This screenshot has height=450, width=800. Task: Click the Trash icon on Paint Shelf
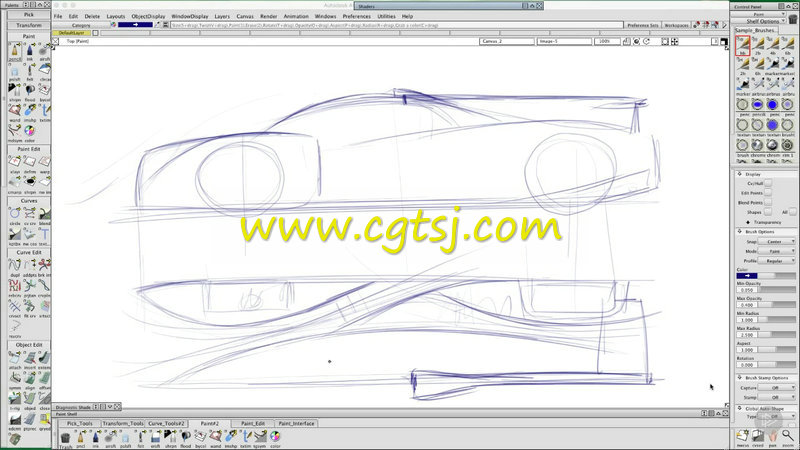[x=65, y=439]
